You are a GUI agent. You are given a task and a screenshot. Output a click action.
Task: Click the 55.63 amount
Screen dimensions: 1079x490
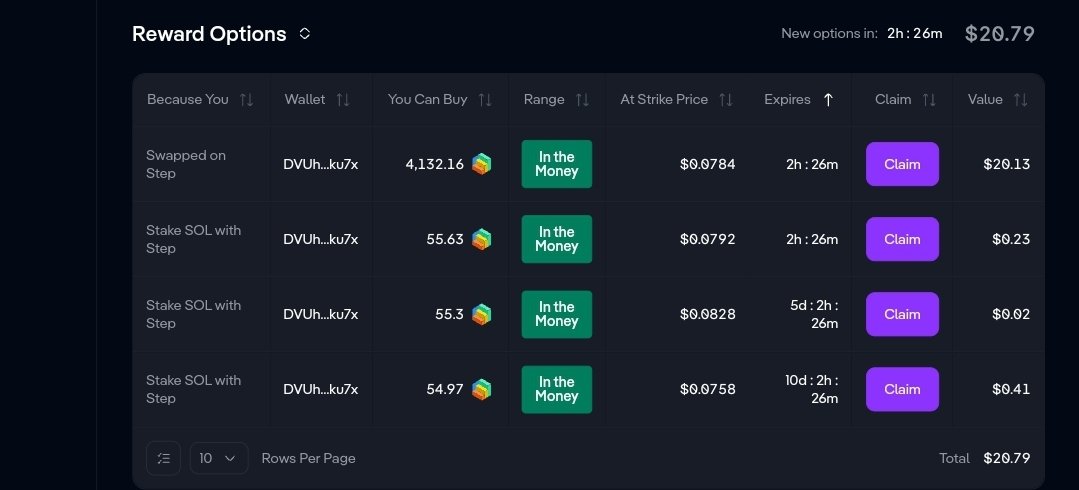point(445,239)
